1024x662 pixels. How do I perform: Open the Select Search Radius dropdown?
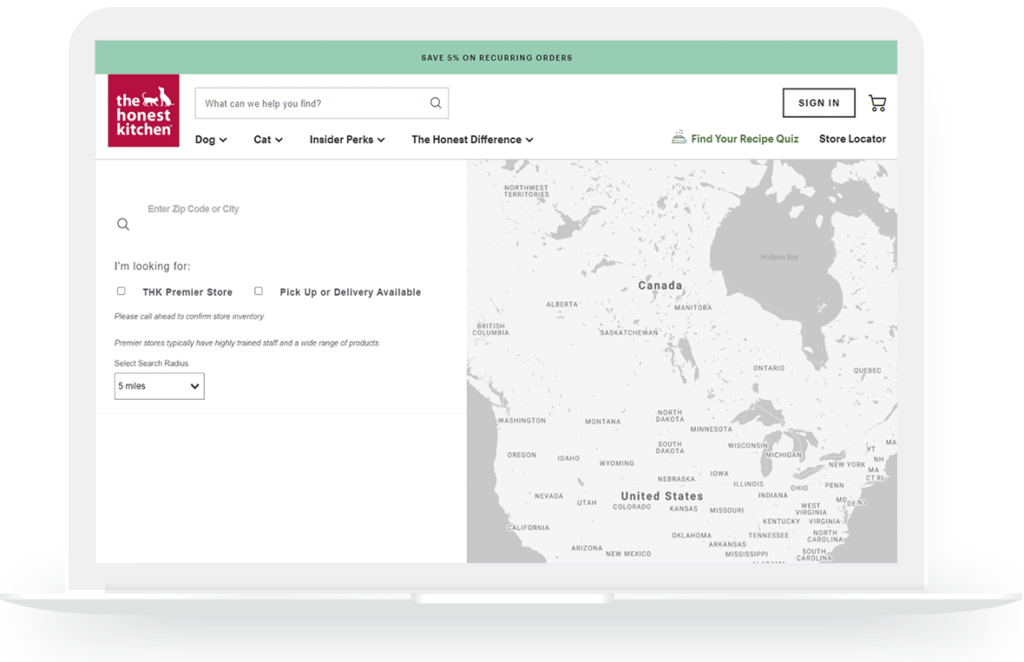(159, 386)
